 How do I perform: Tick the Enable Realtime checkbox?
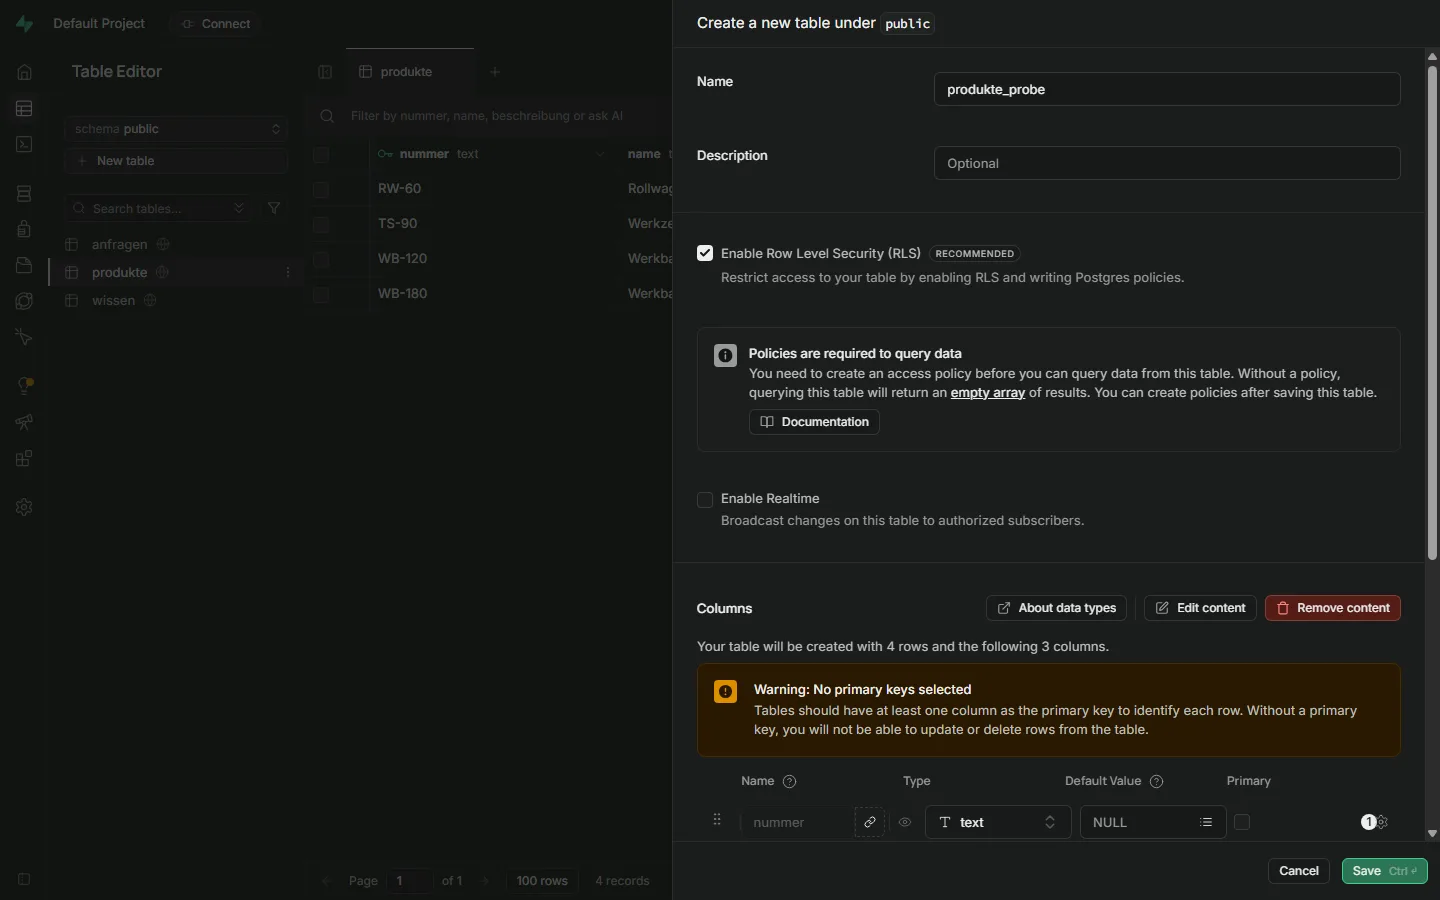705,499
